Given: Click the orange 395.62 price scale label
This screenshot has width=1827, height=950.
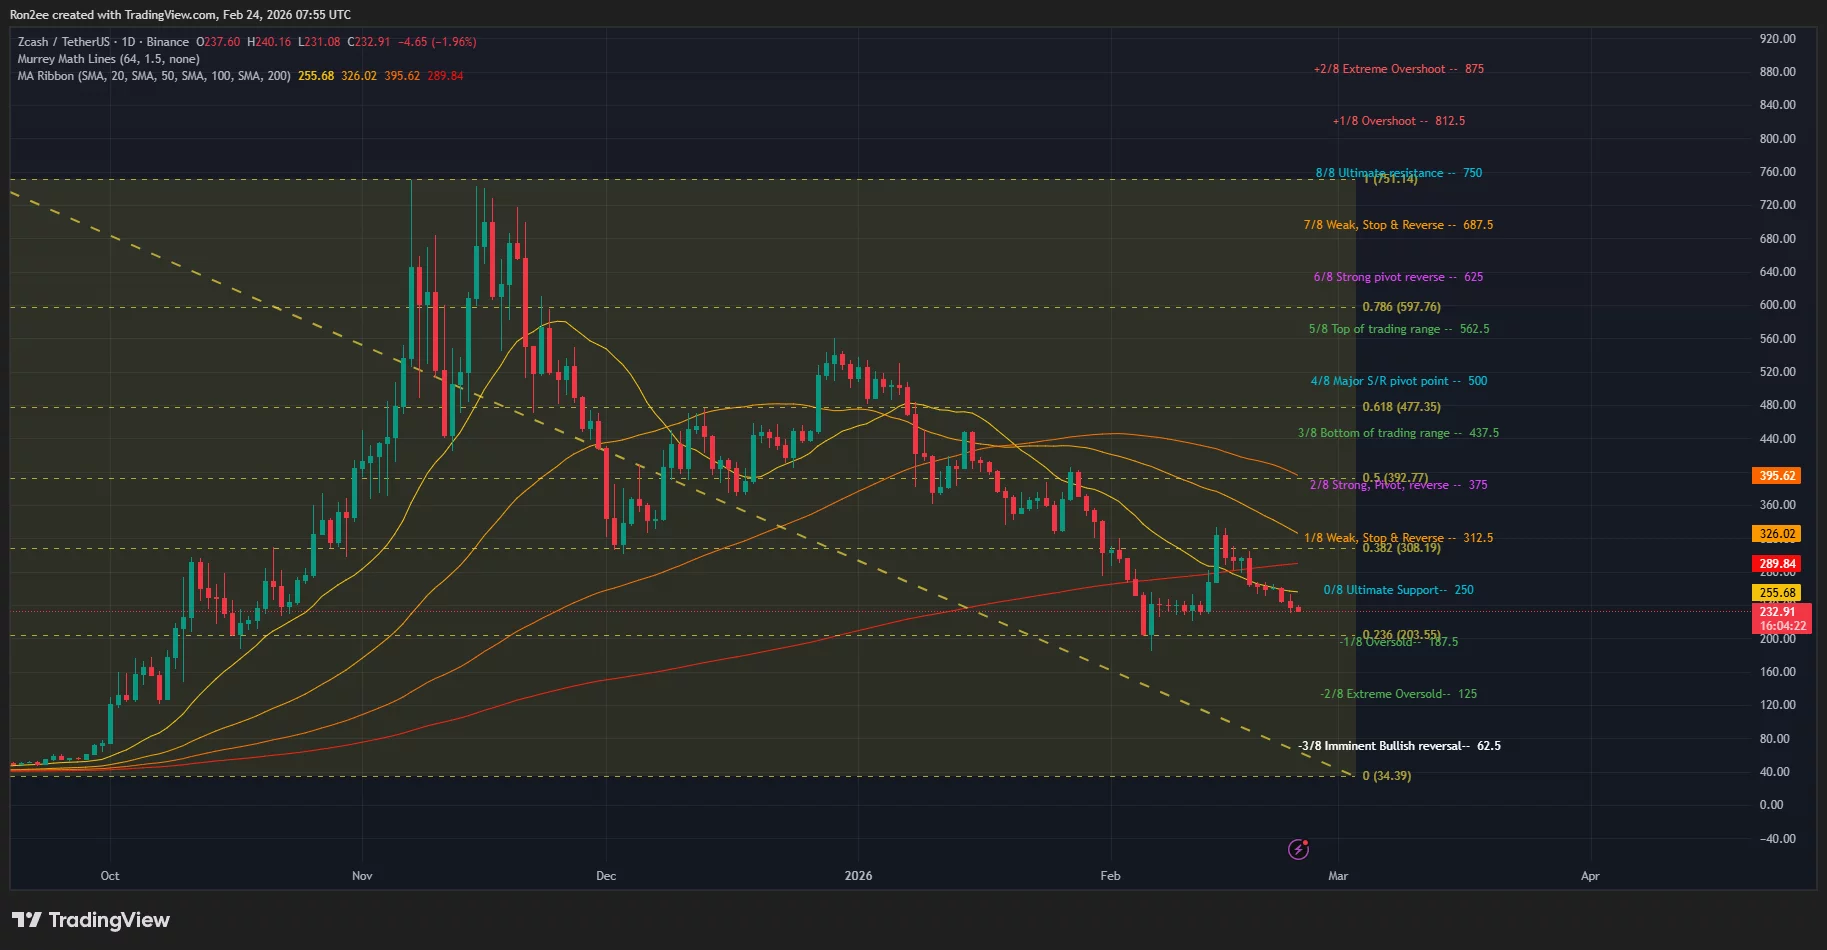Looking at the screenshot, I should coord(1778,476).
